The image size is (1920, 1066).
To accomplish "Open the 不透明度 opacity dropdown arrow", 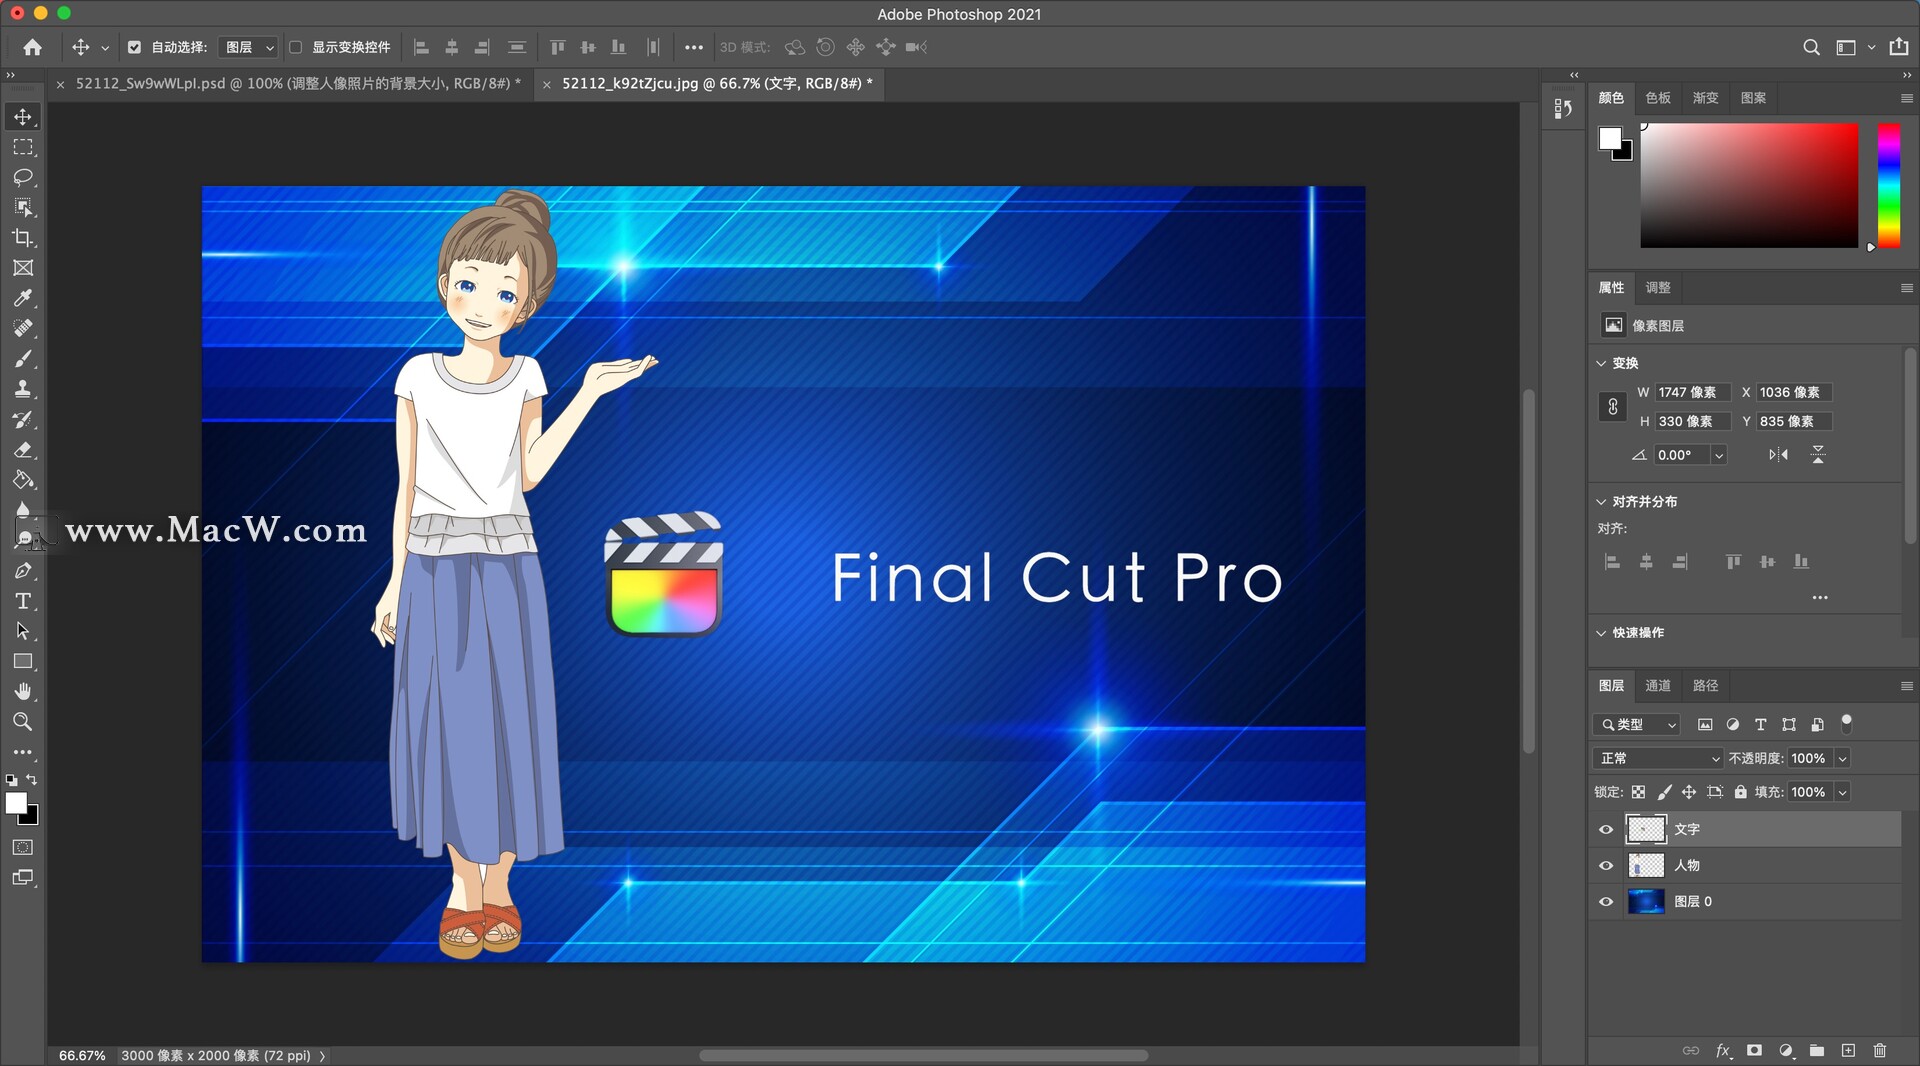I will click(1842, 758).
